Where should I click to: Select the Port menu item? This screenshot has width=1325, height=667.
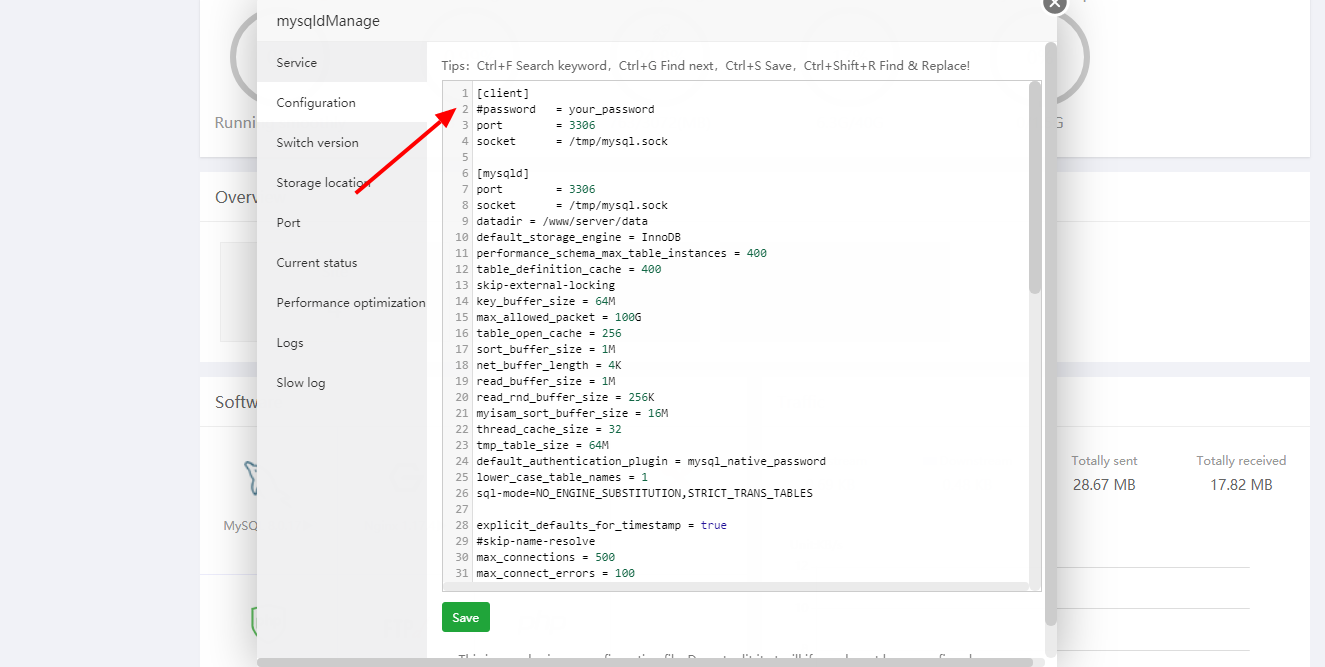(x=289, y=223)
